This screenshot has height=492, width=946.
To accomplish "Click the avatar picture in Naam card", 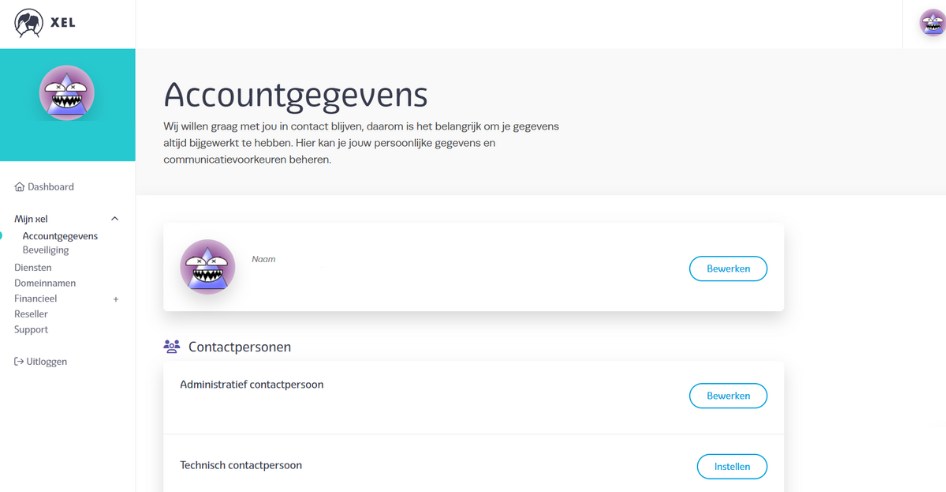I will click(x=208, y=267).
